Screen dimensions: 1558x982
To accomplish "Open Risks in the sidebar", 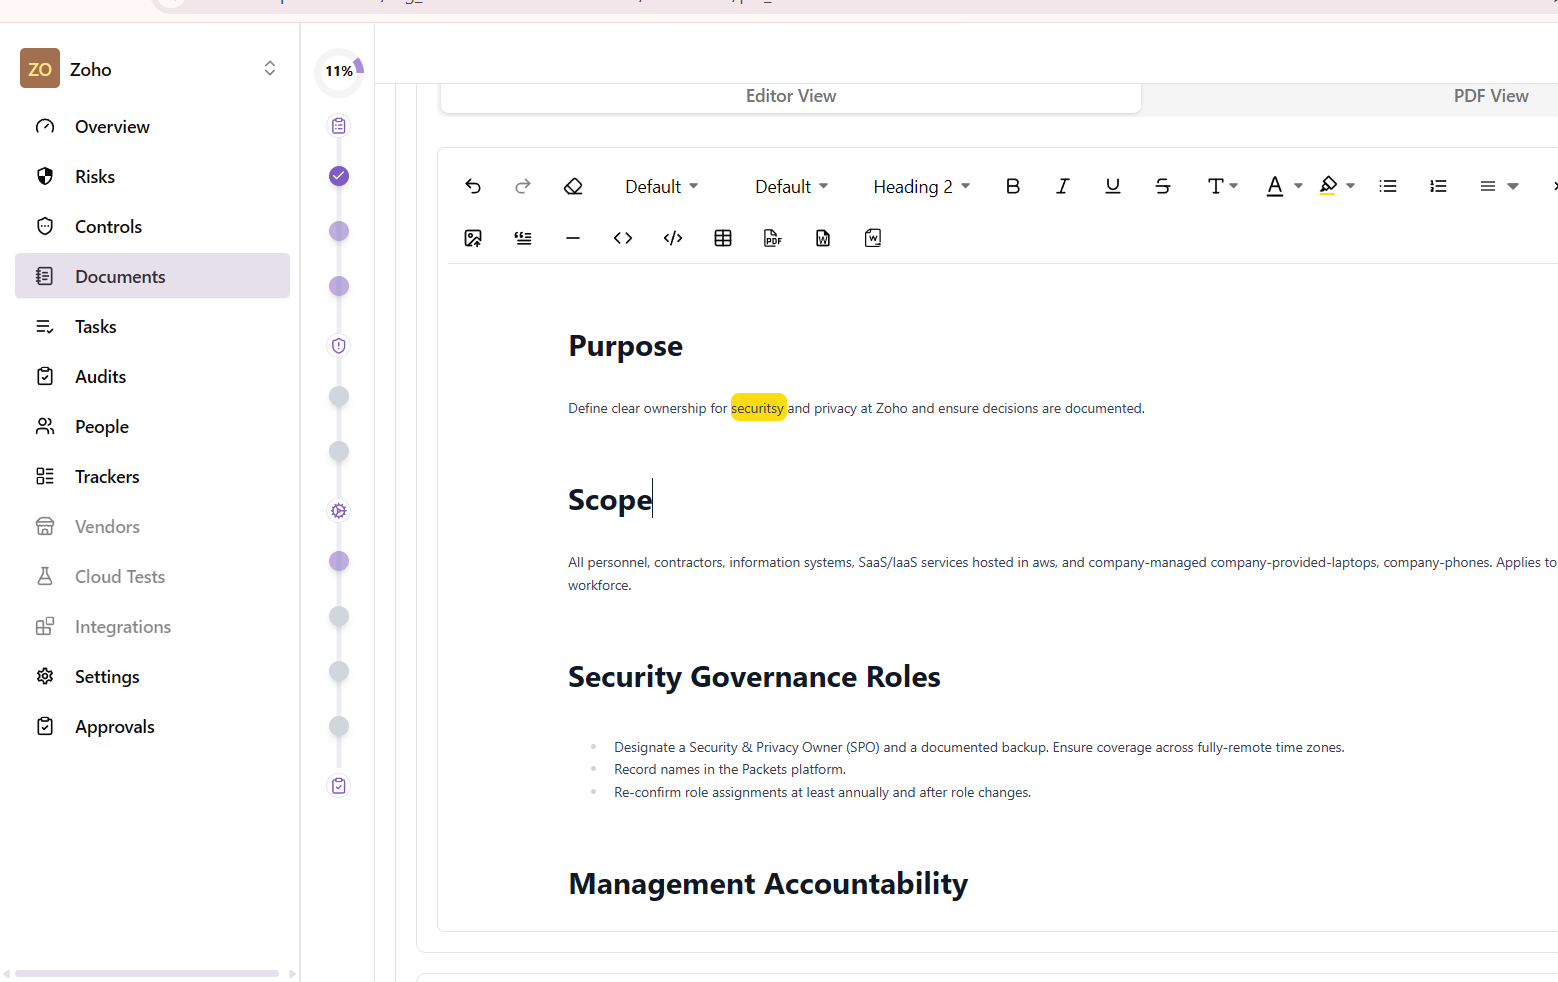I will coord(95,177).
